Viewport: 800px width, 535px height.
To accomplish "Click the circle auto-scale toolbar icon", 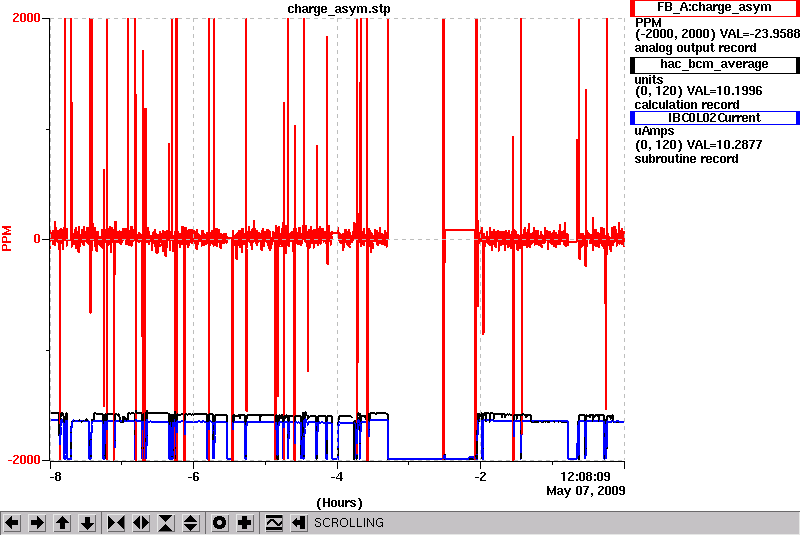I will 219,523.
